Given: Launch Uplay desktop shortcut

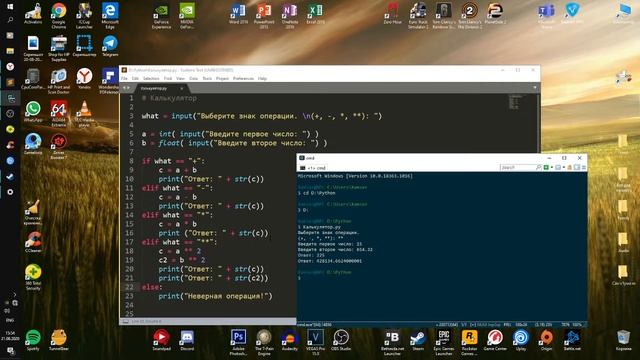Looking at the screenshot, I should click(x=521, y=340).
